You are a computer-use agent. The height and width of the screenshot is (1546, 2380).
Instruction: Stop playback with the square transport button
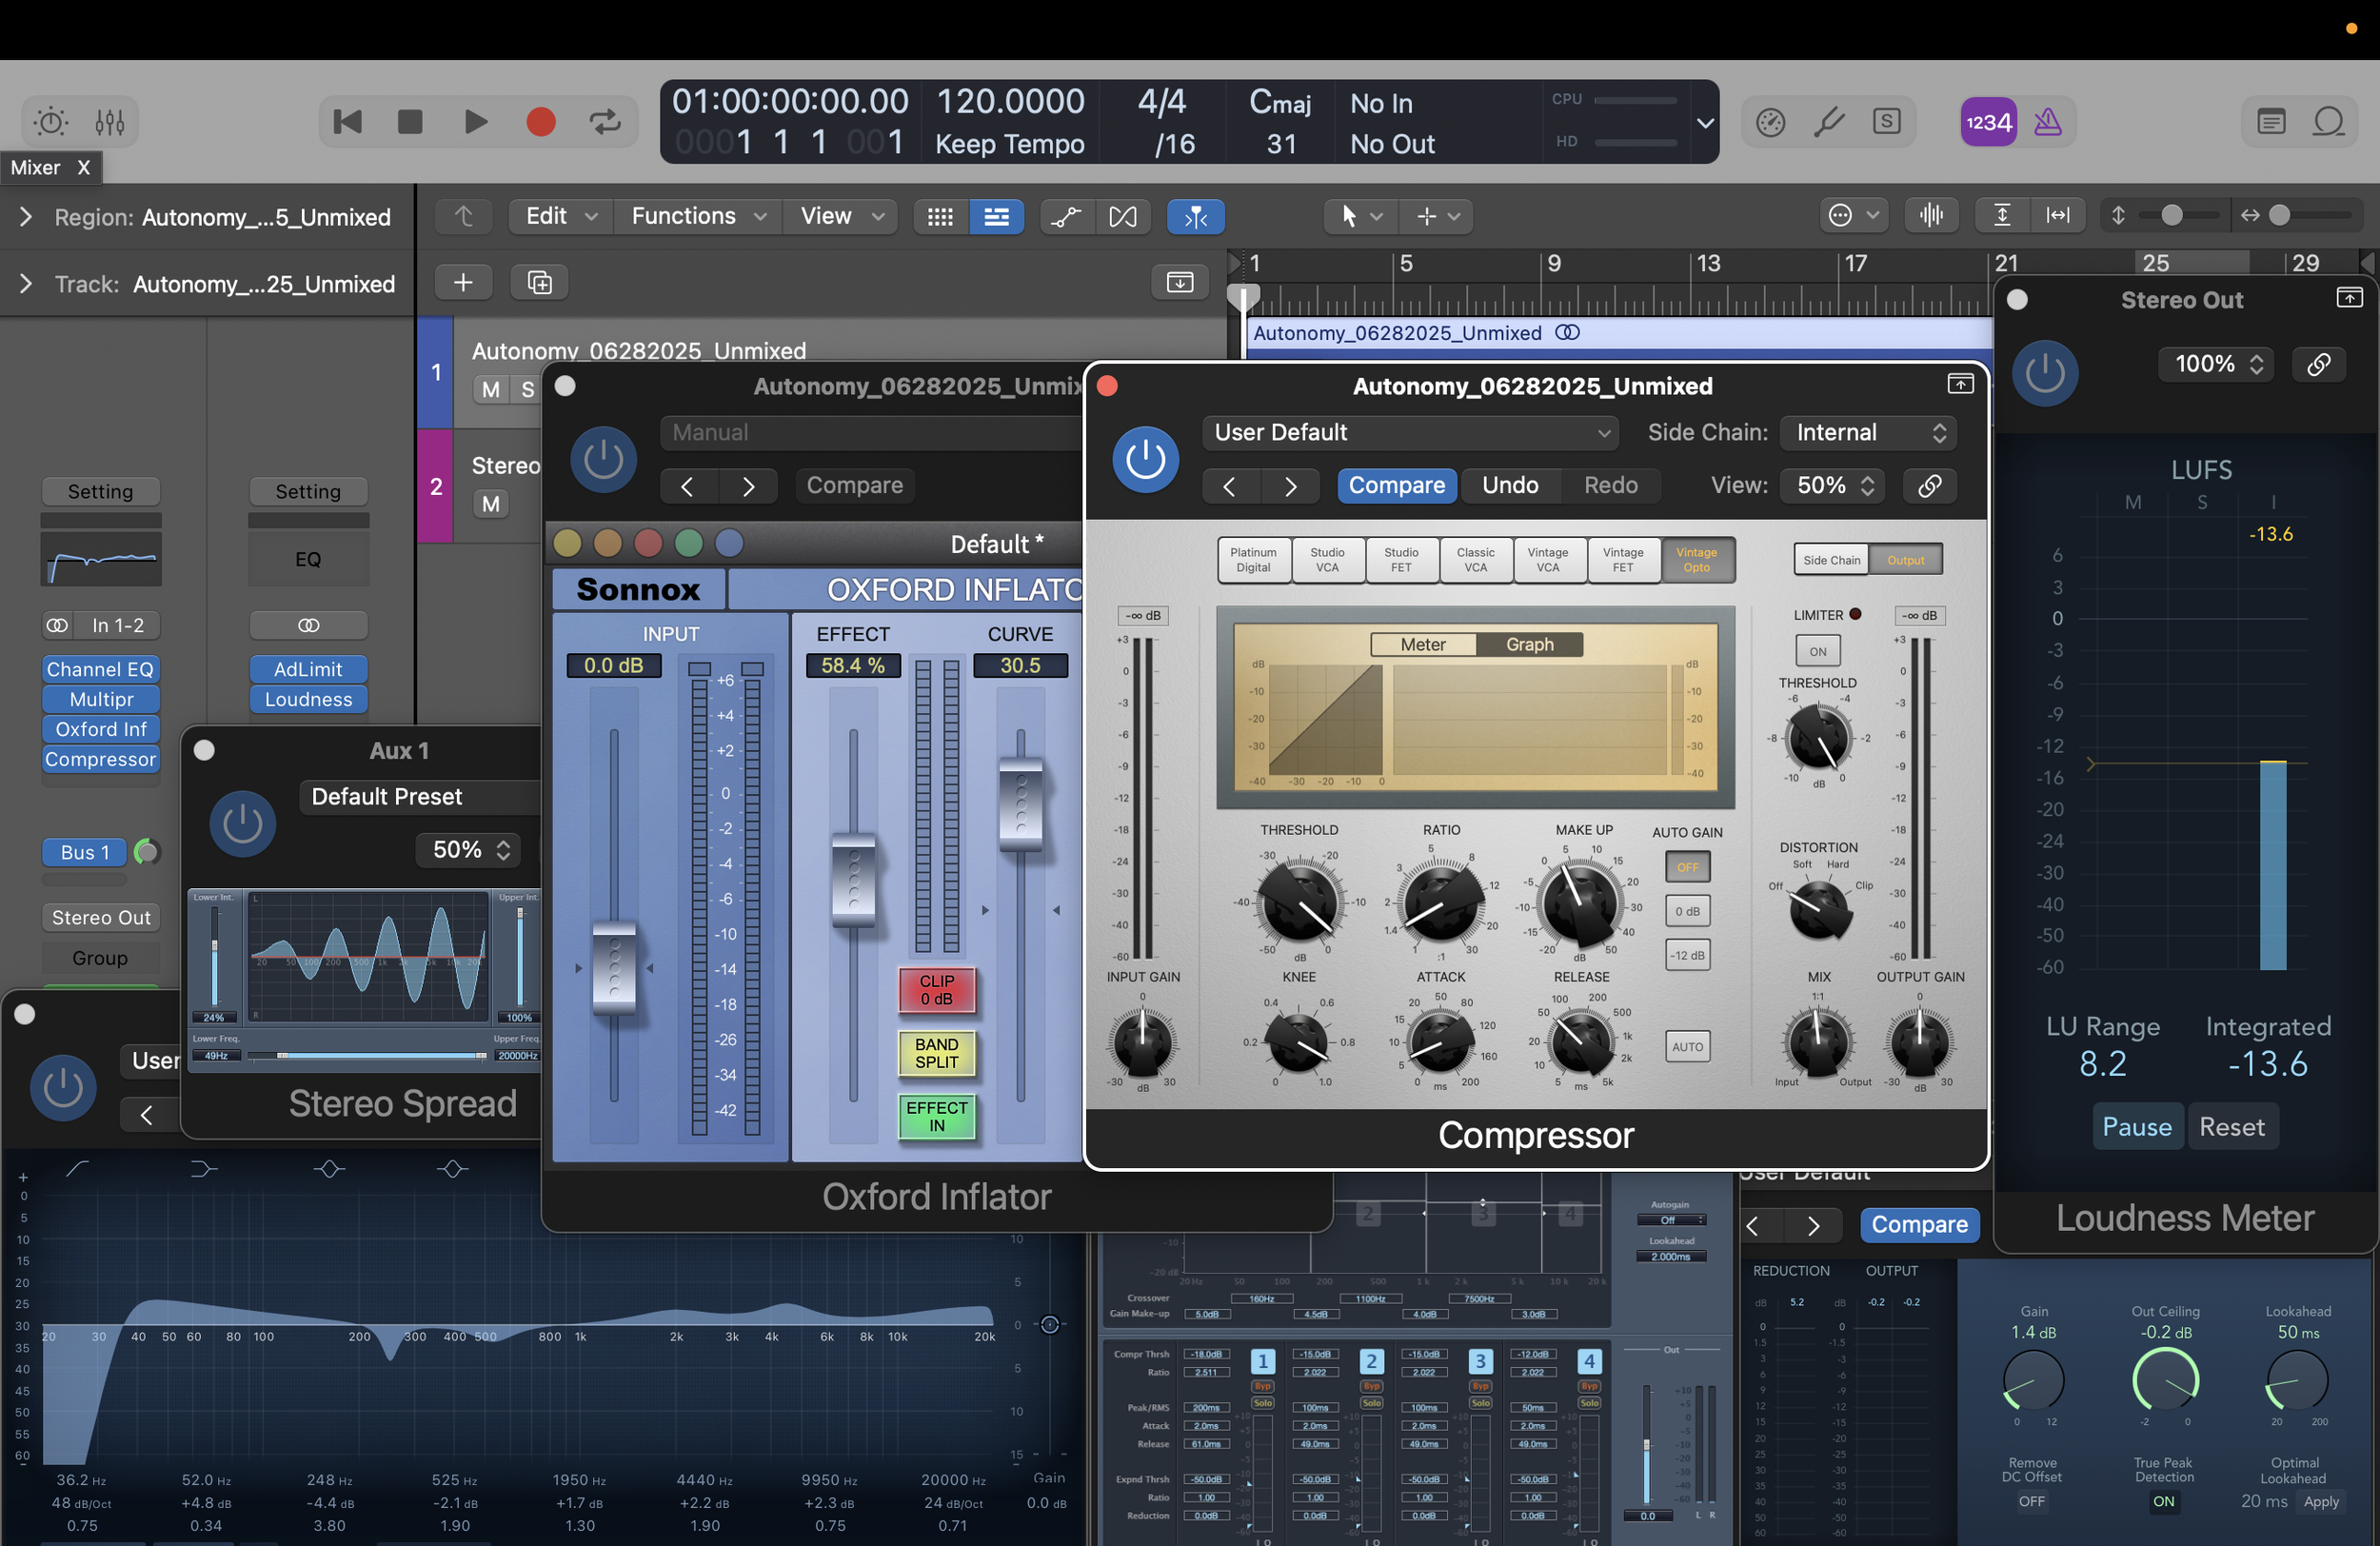click(410, 122)
